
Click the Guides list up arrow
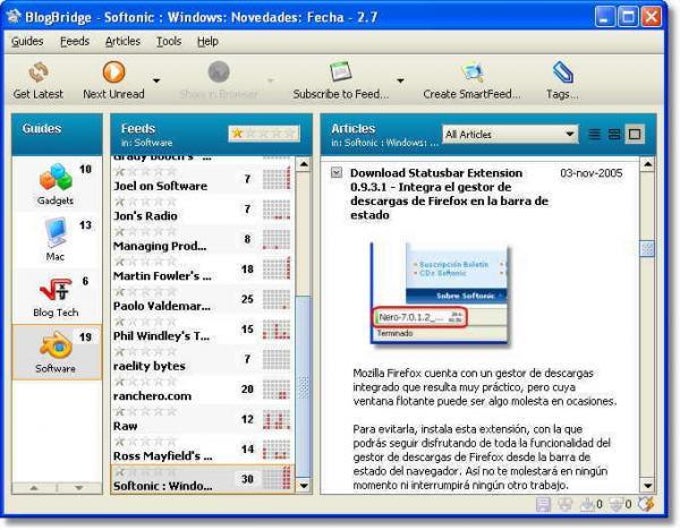coord(34,488)
